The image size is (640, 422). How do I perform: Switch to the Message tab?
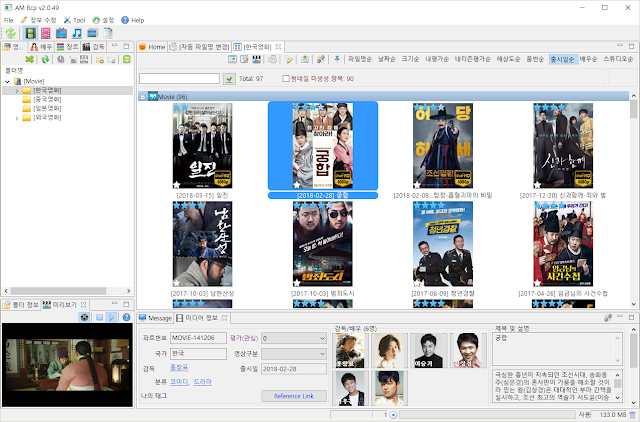156,318
